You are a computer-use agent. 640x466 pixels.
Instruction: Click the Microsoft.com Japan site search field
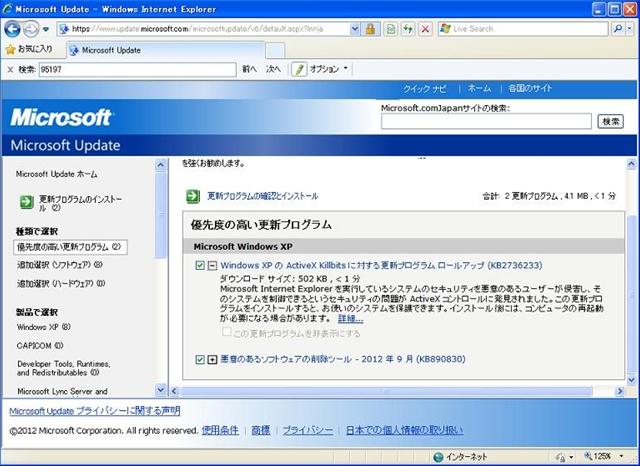(486, 121)
